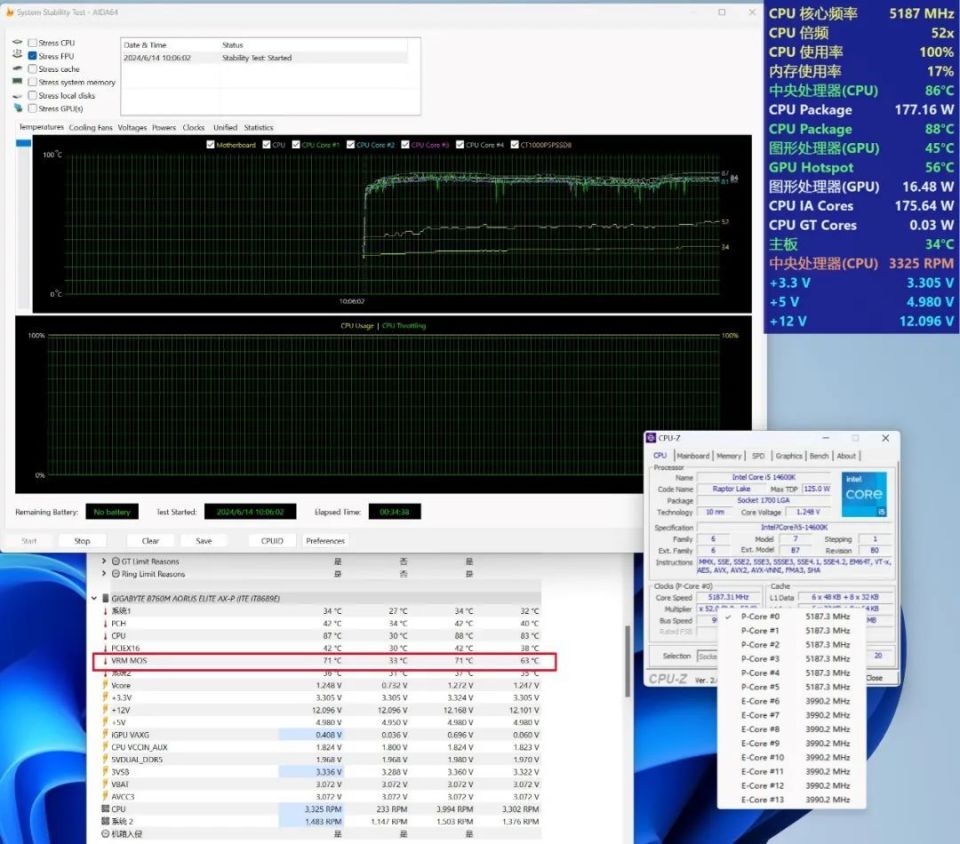The width and height of the screenshot is (960, 844).
Task: Click the thermometer icon of the PCH sensor
Action: 105,624
